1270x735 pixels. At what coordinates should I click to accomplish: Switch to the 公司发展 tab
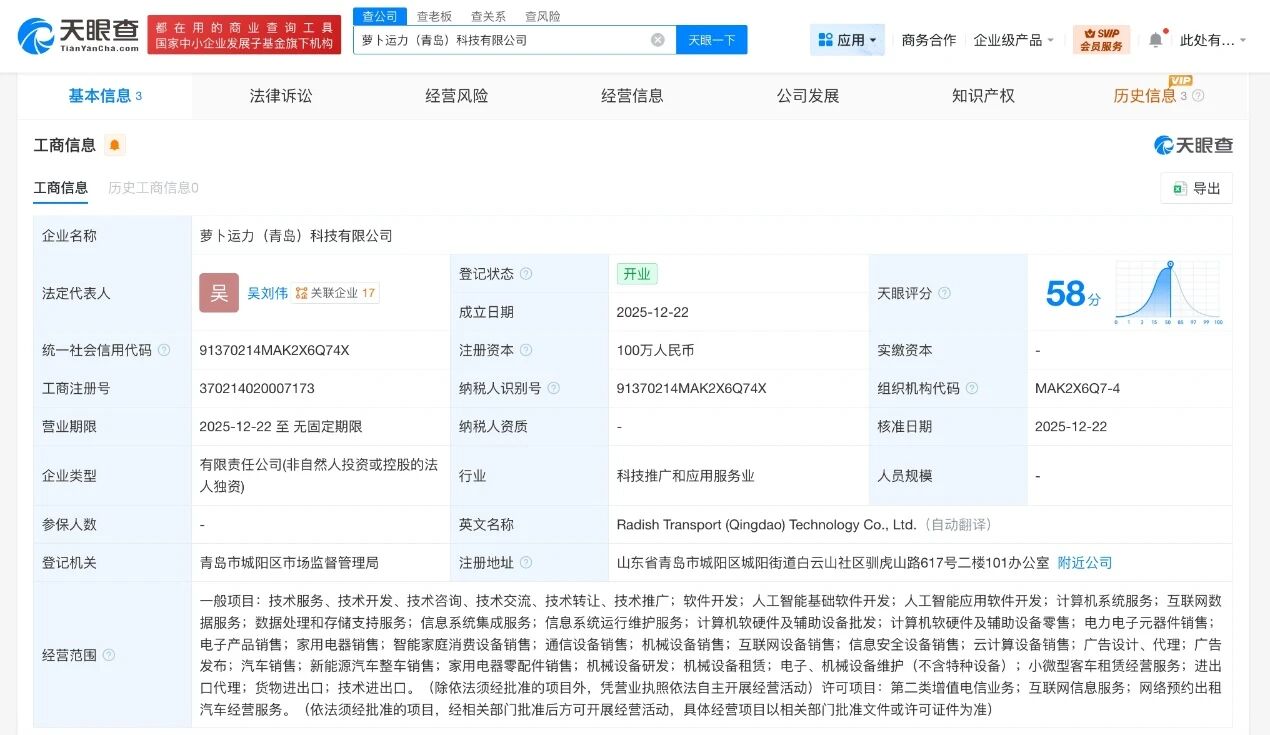[808, 96]
